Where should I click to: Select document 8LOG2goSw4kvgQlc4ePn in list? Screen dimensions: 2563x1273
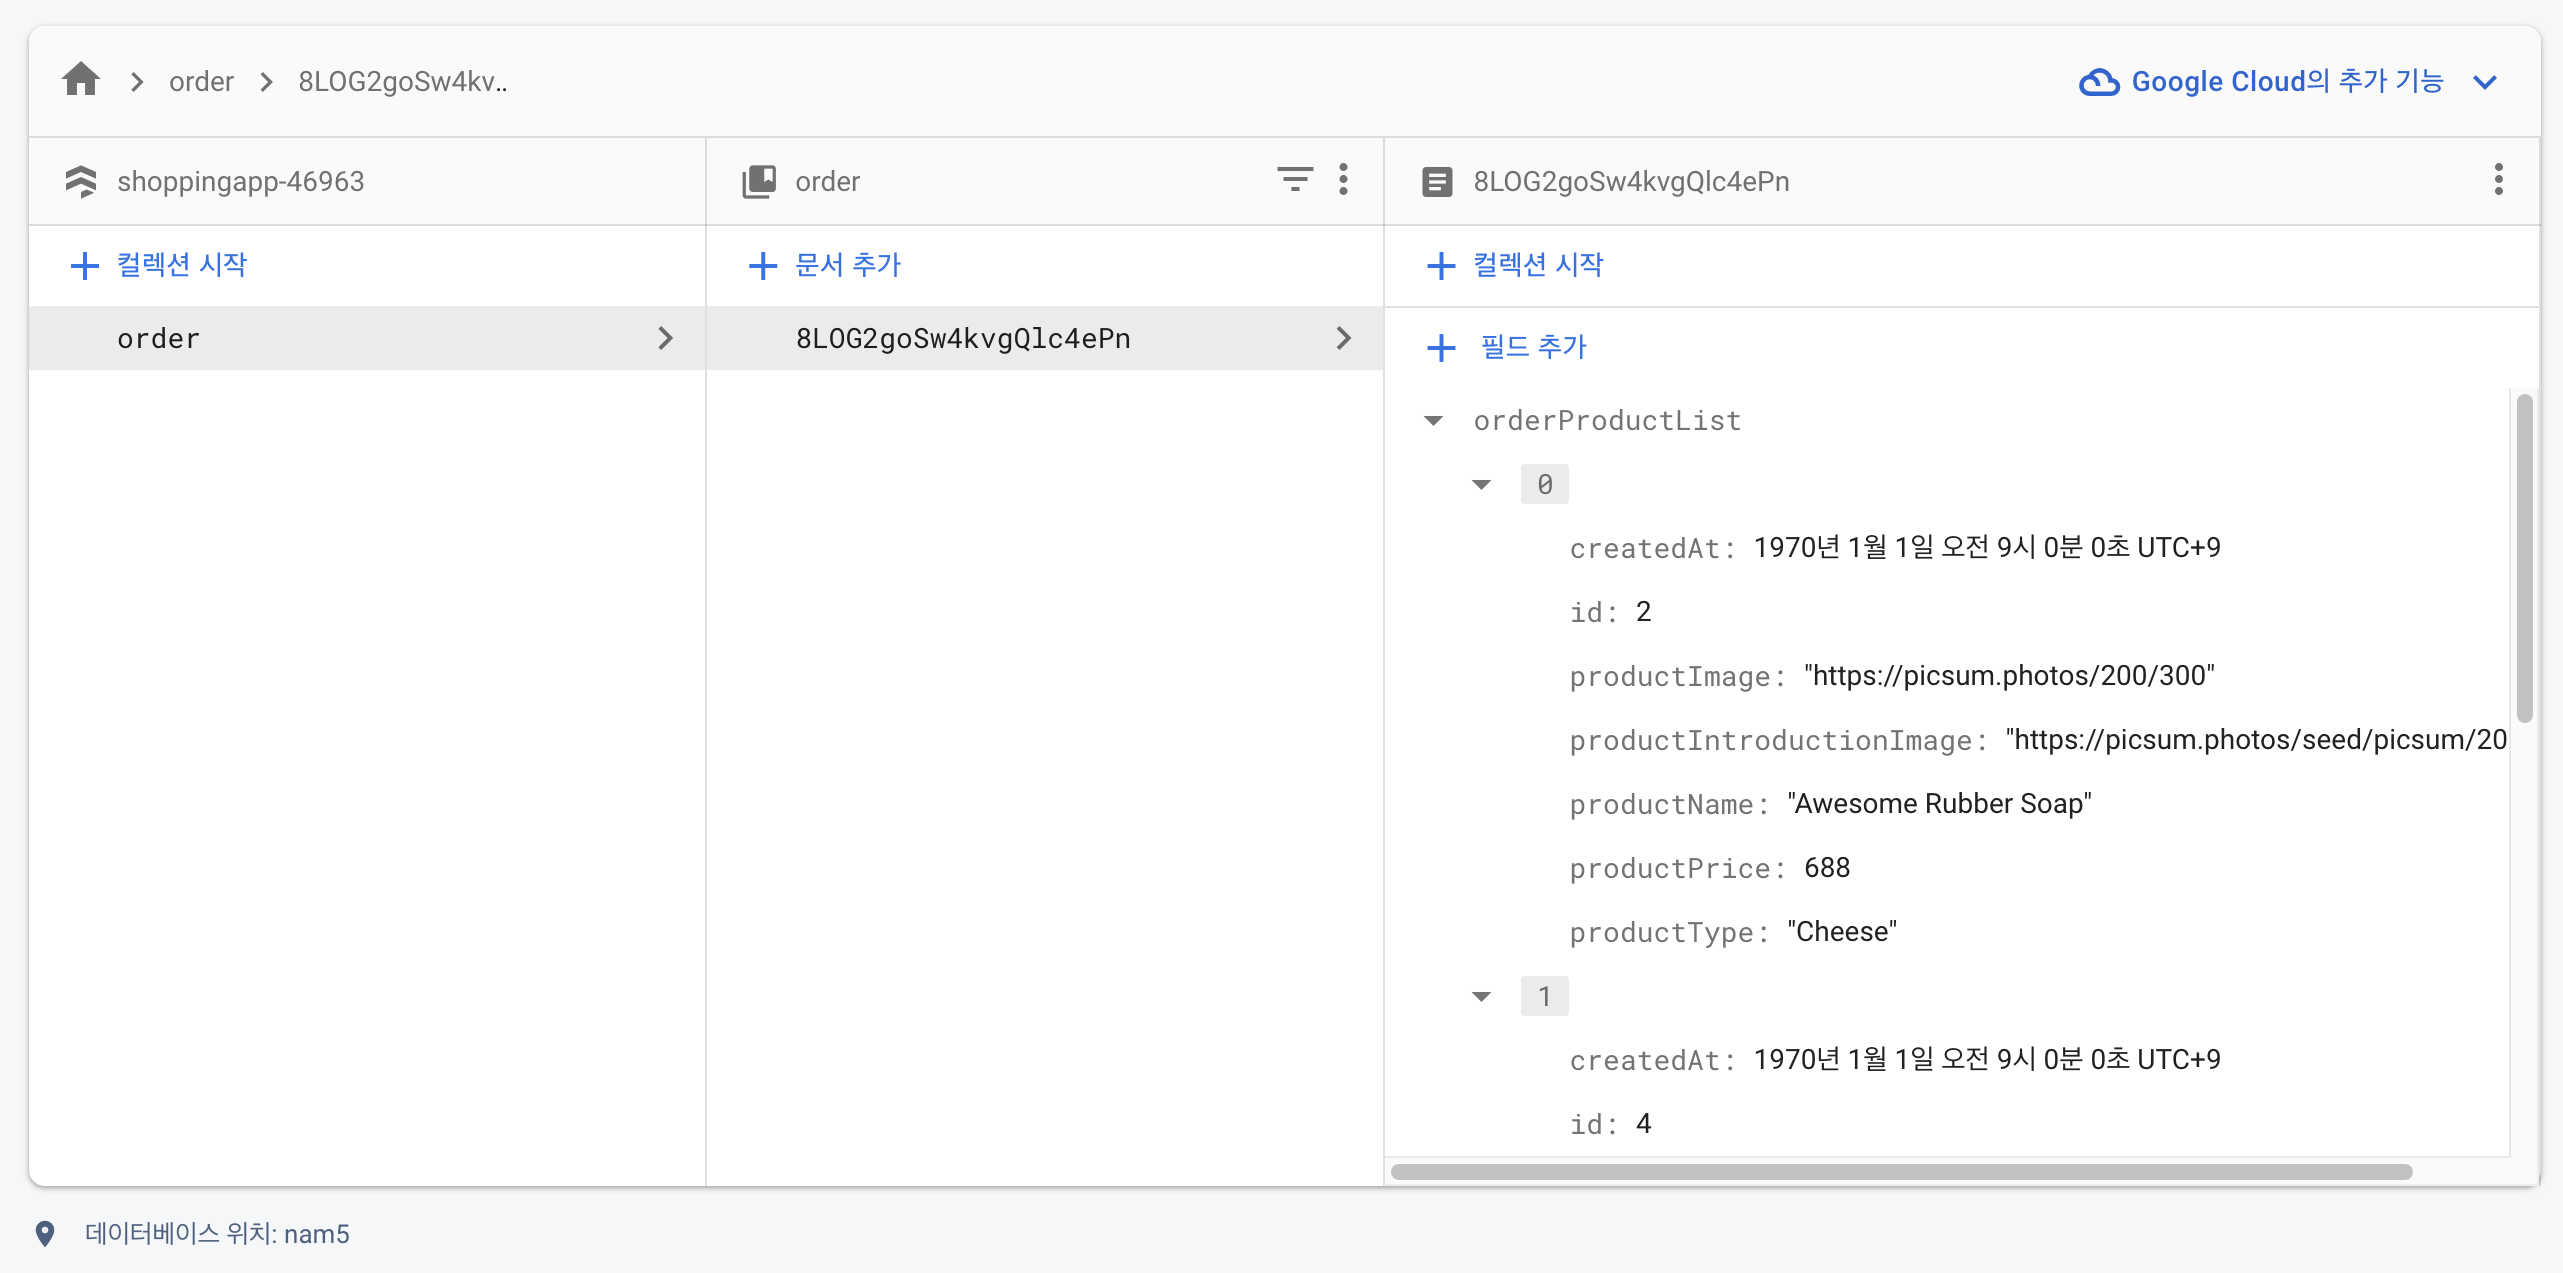pyautogui.click(x=1045, y=338)
